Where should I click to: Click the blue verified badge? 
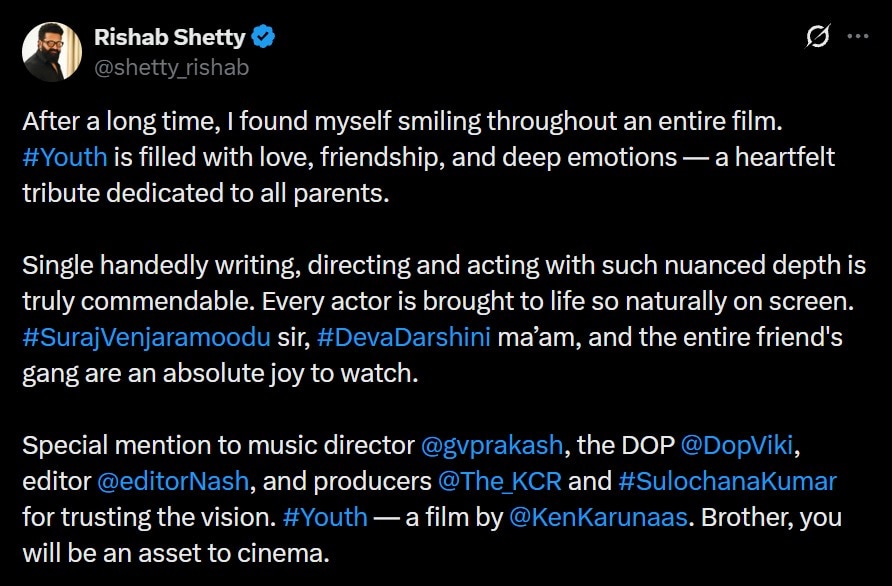264,38
